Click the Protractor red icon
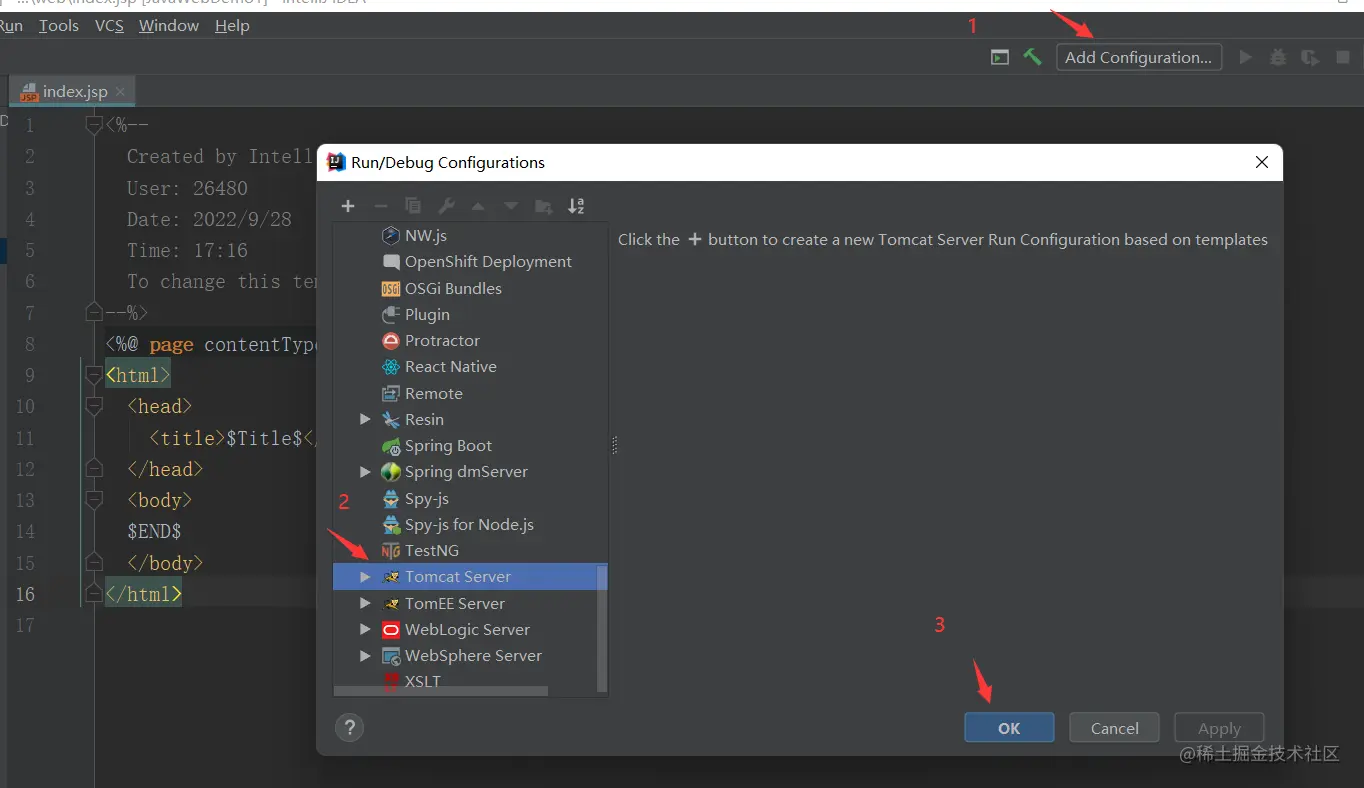The width and height of the screenshot is (1364, 788). click(391, 341)
